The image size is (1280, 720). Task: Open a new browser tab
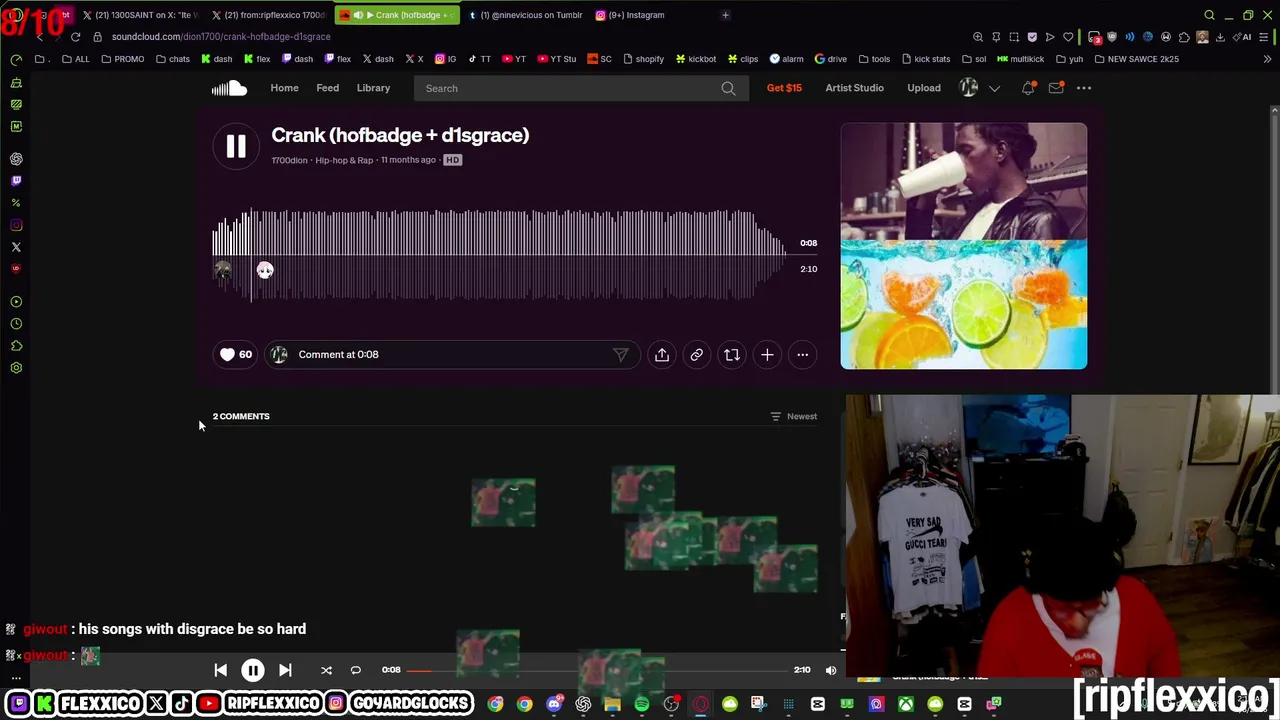point(725,15)
